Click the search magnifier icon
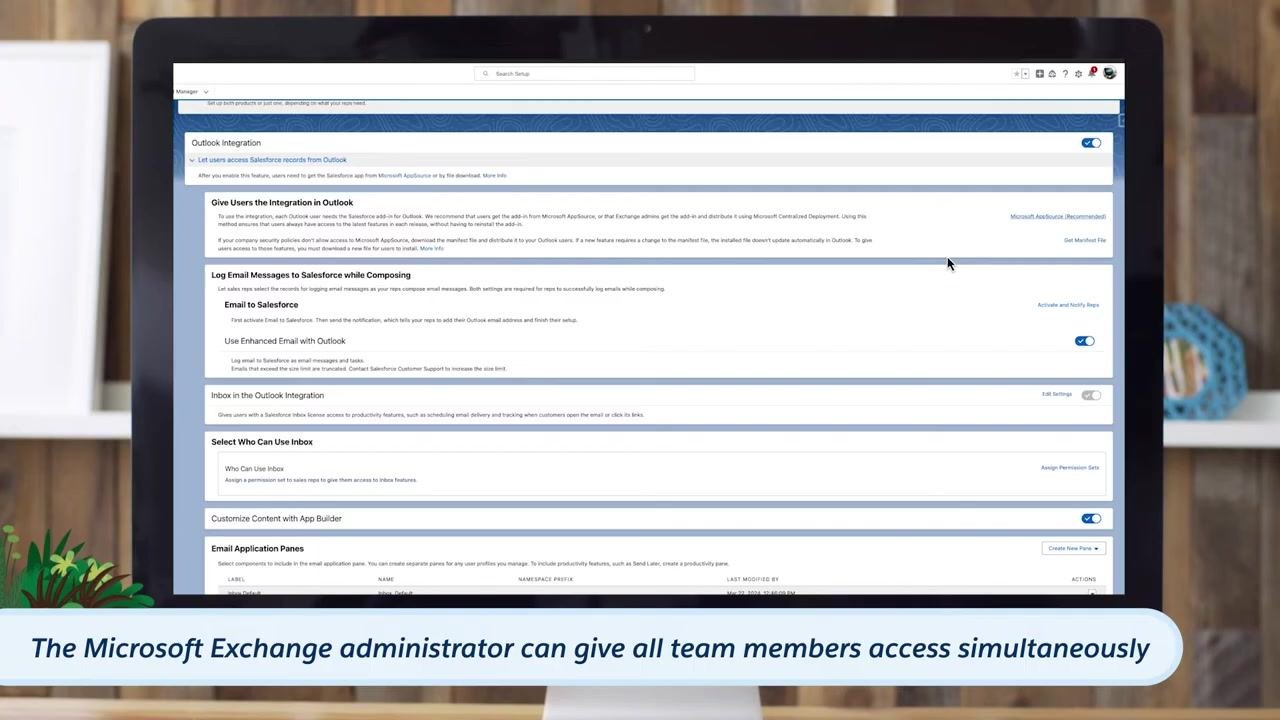This screenshot has height=720, width=1280. coord(486,74)
